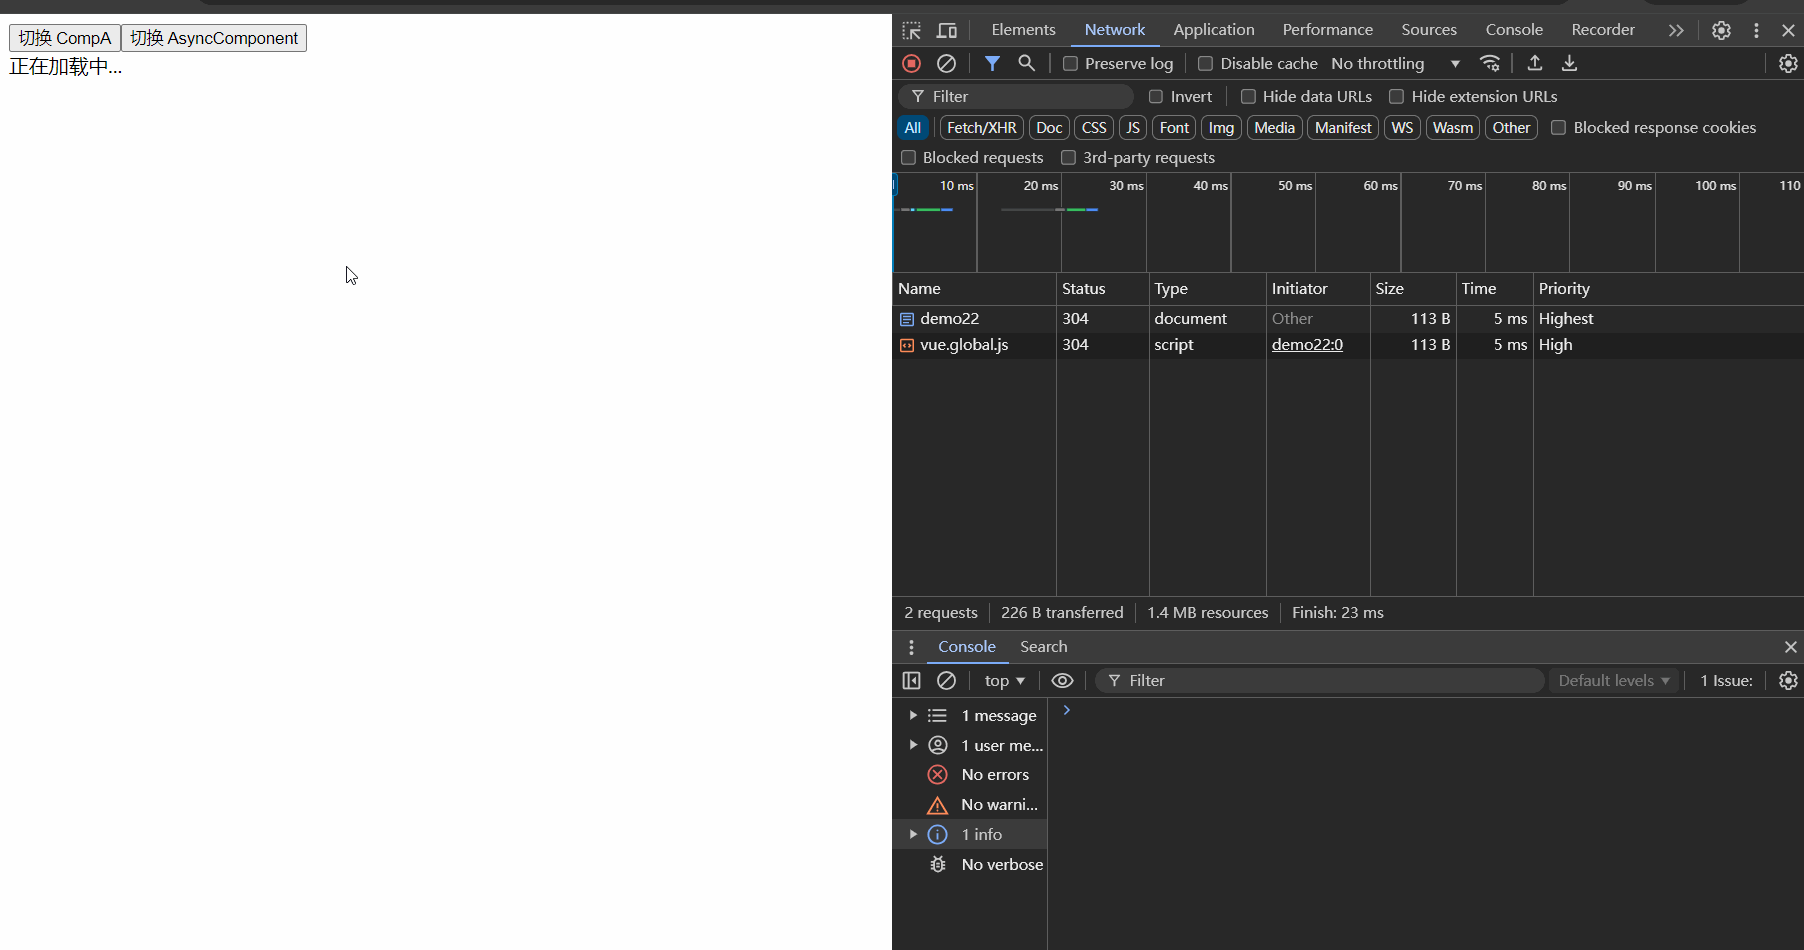Open console settings gear
This screenshot has width=1804, height=950.
[1788, 680]
